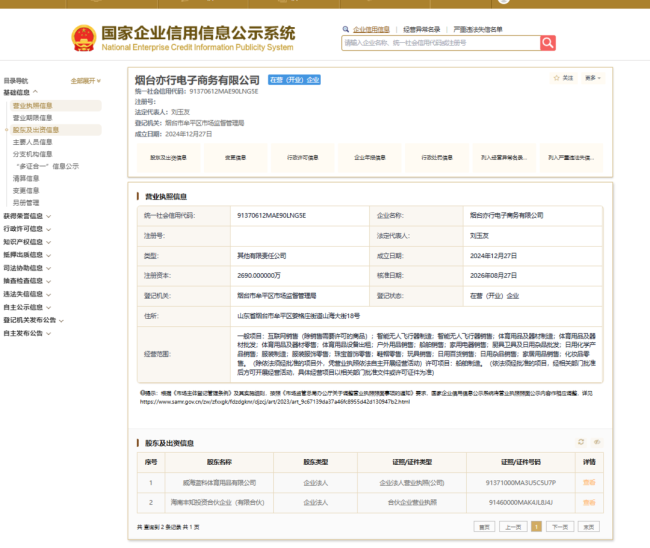This screenshot has width=650, height=548.
Task: Select 主要人员信息 in the sidebar
Action: 32,142
